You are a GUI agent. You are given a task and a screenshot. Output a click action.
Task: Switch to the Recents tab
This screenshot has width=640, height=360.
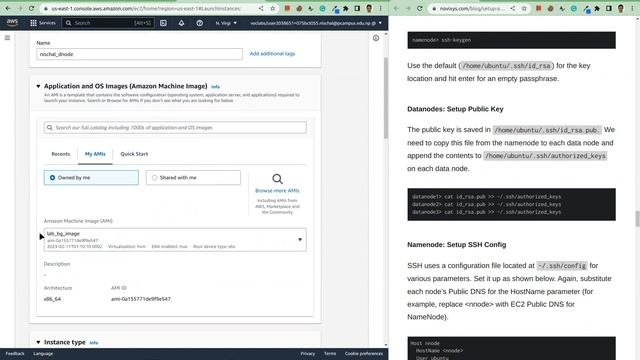[x=60, y=154]
